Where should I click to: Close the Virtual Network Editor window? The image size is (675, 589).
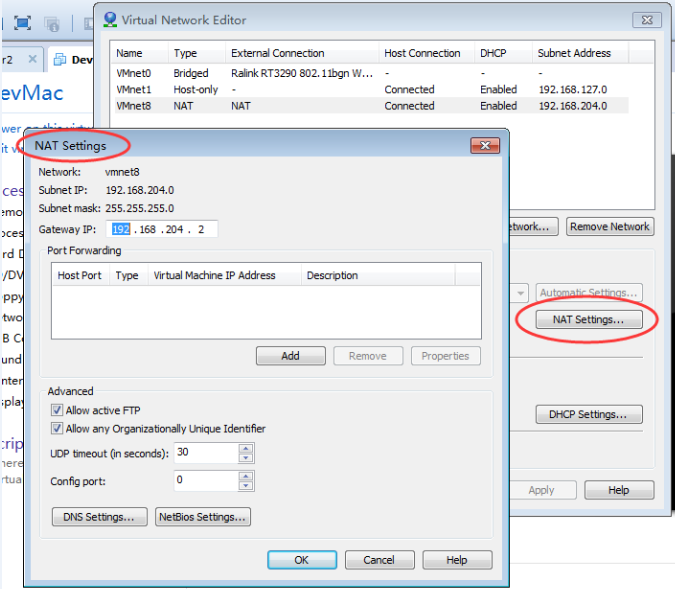coord(647,20)
